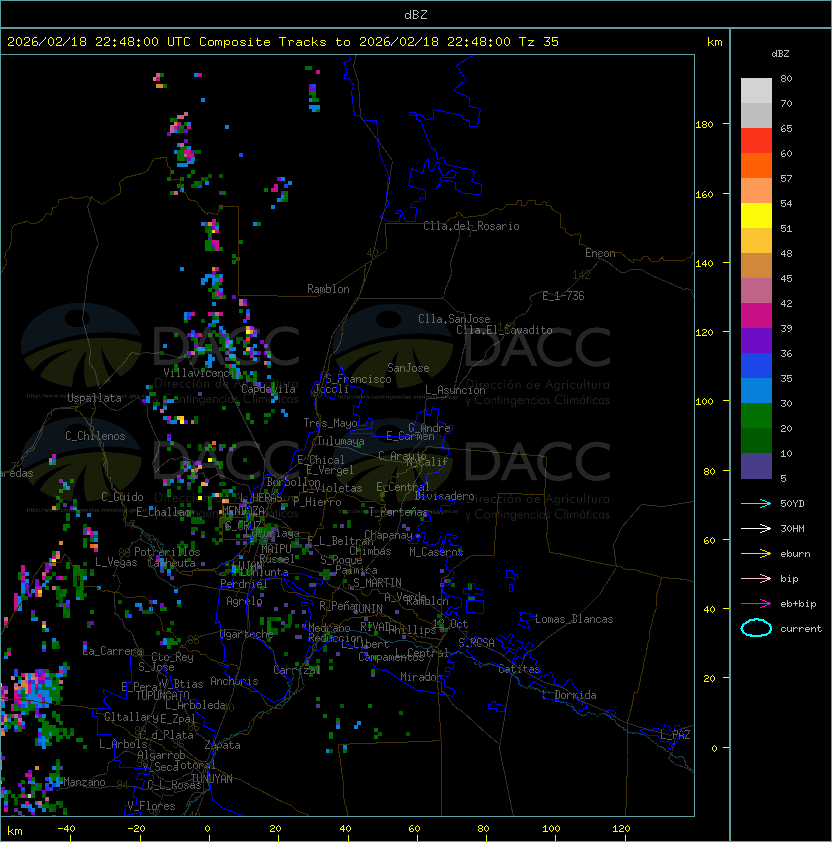Click the TUPUNGATO label on the map
Screen dimensions: 832x842
pos(163,696)
